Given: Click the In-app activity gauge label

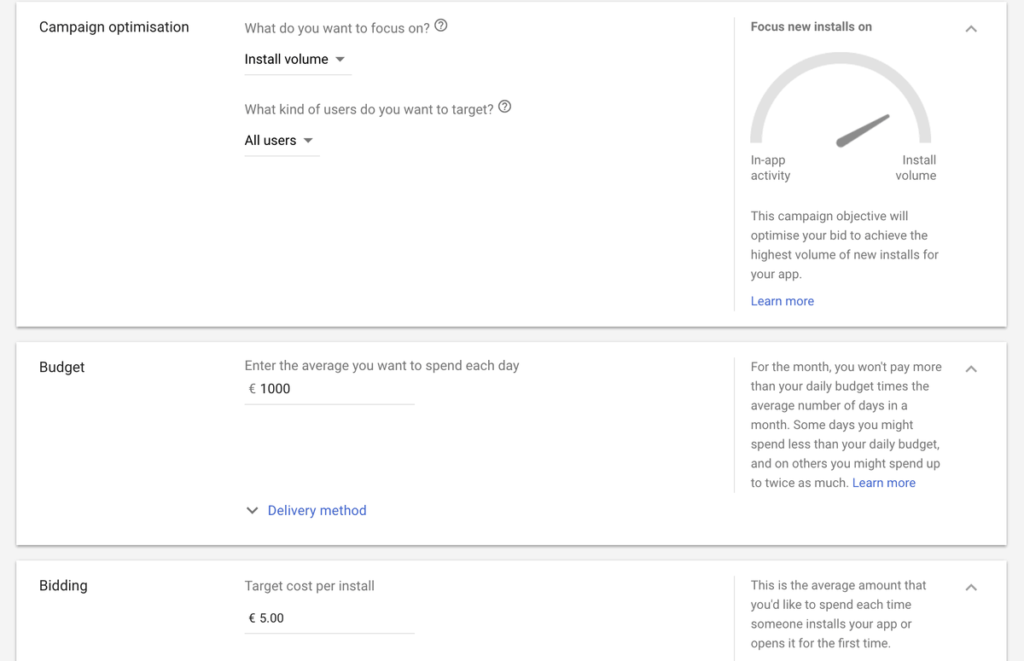Looking at the screenshot, I should pyautogui.click(x=771, y=168).
